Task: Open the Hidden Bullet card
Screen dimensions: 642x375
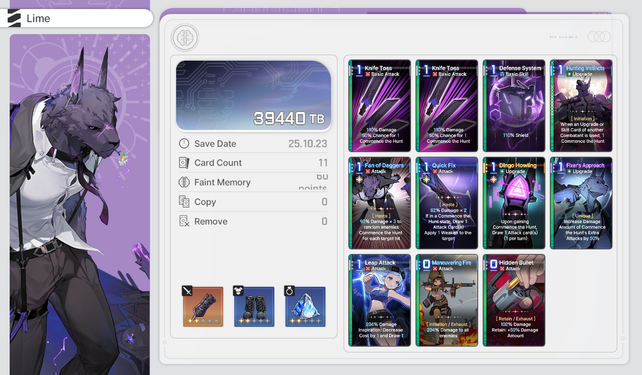Action: pyautogui.click(x=514, y=300)
